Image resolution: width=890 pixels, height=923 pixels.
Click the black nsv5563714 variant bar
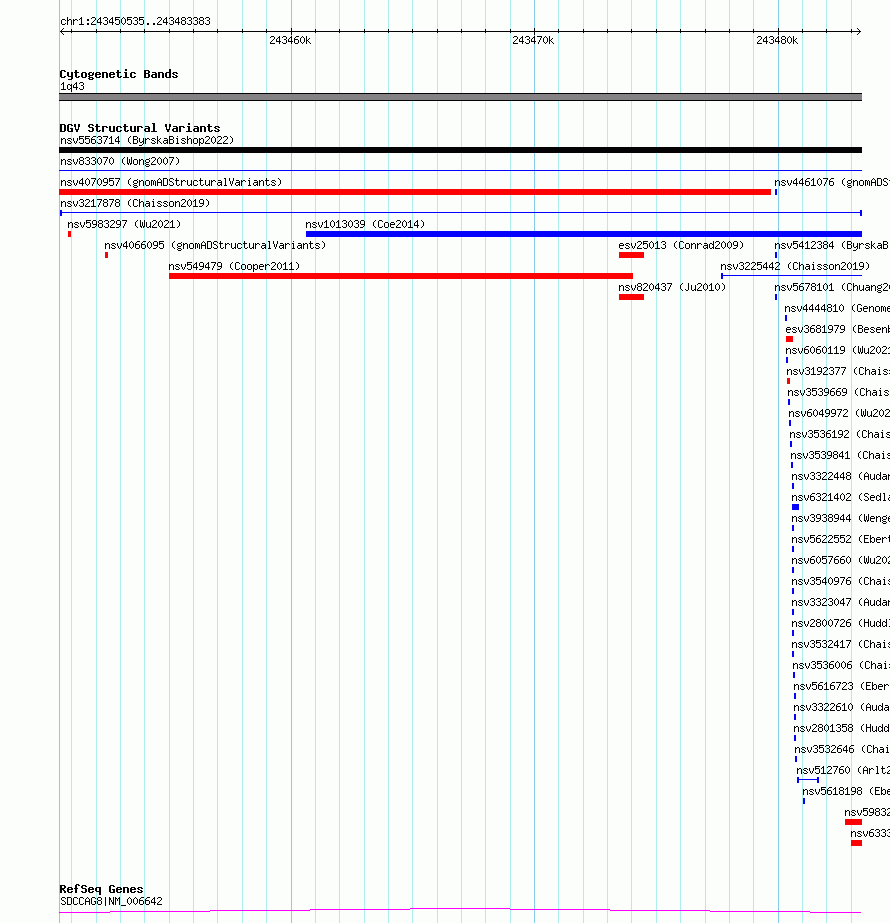[460, 150]
